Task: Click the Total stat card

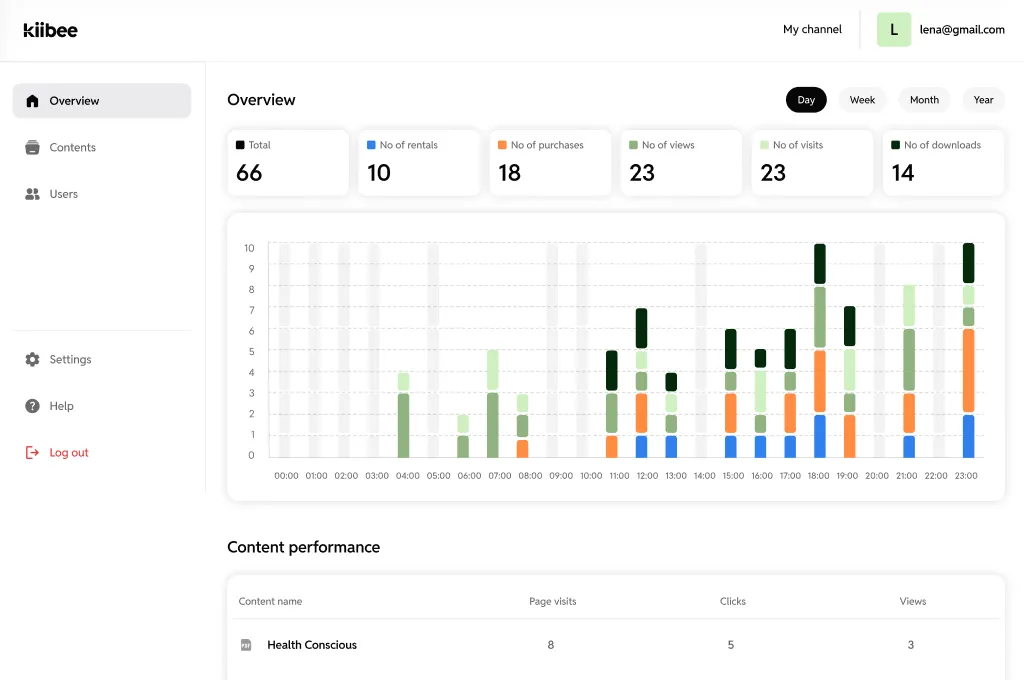Action: pyautogui.click(x=288, y=163)
